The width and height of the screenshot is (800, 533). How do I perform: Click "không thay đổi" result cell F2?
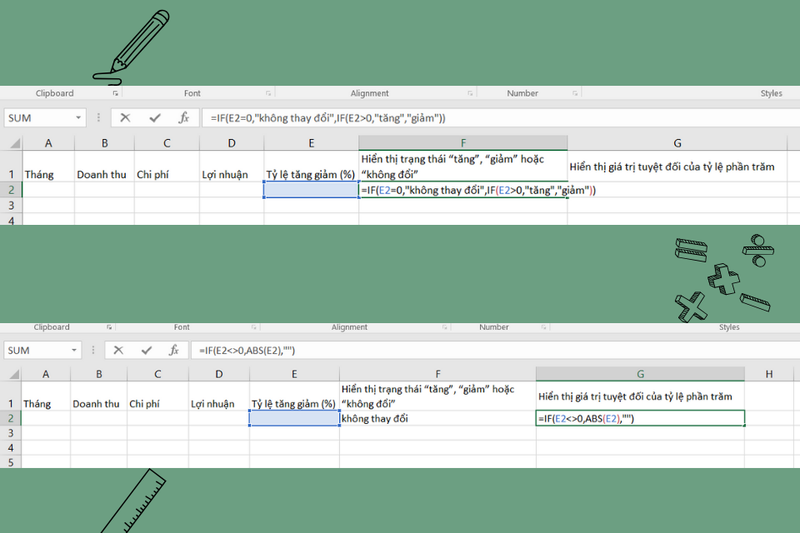coord(438,418)
